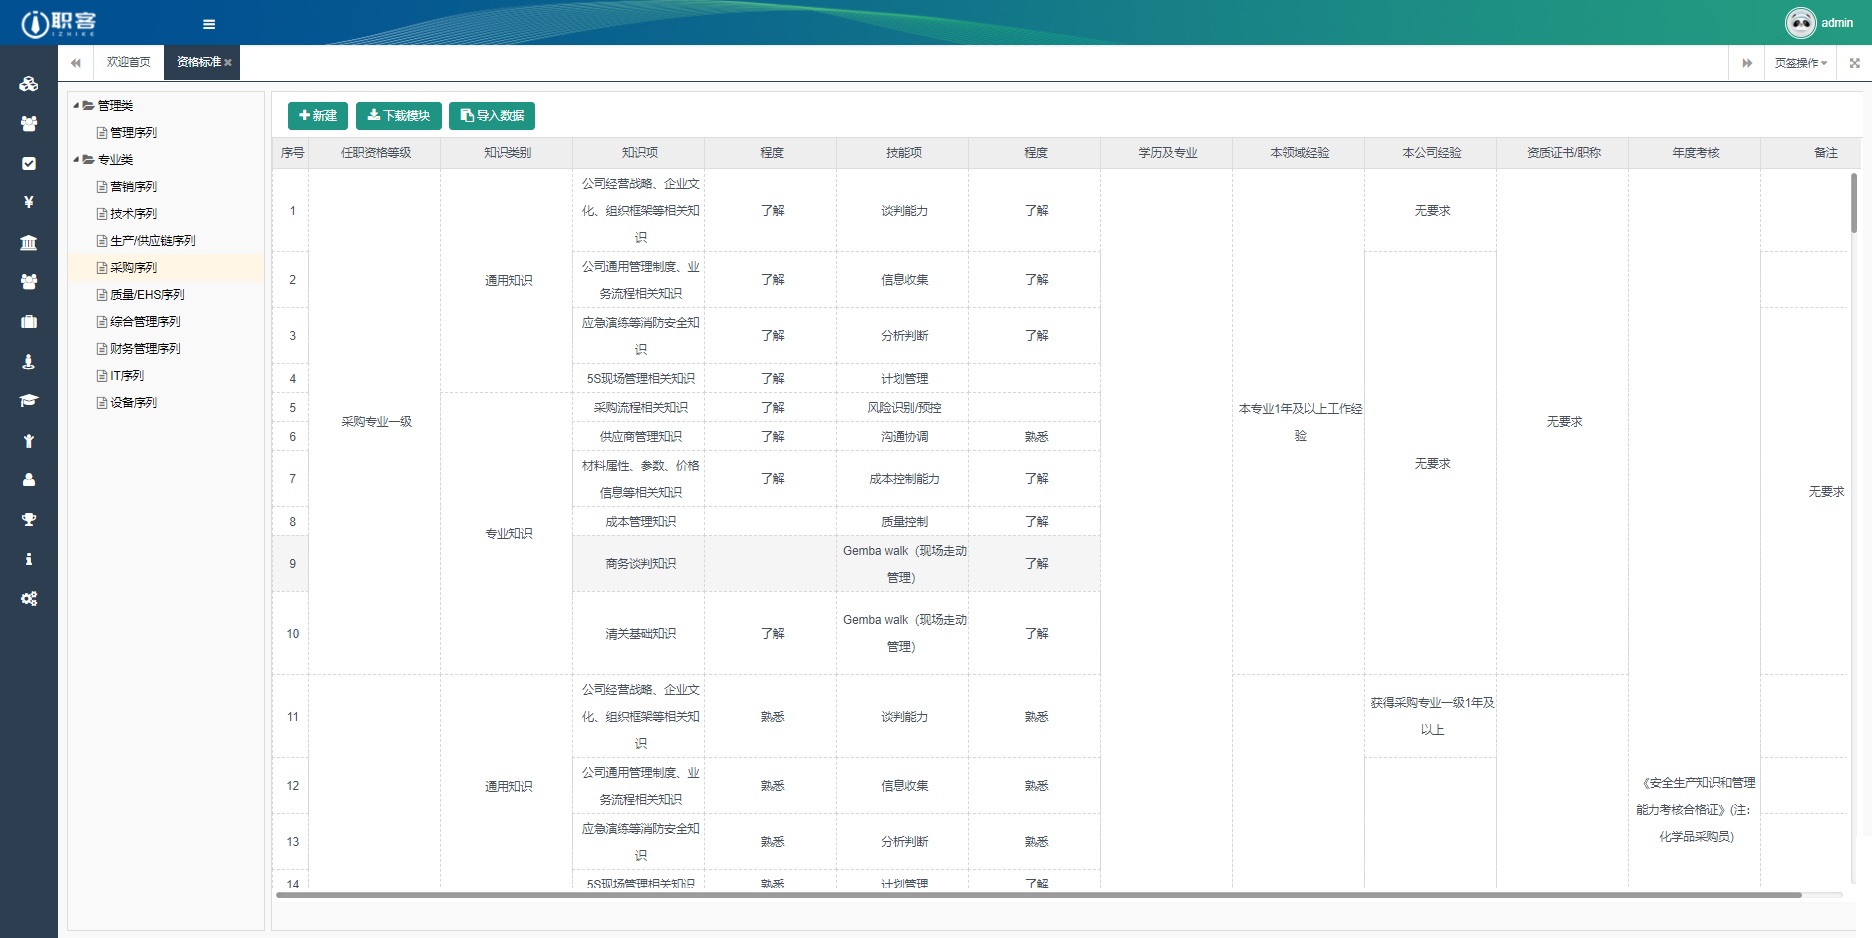Click the trophy sidebar icon
The width and height of the screenshot is (1872, 938).
(29, 519)
